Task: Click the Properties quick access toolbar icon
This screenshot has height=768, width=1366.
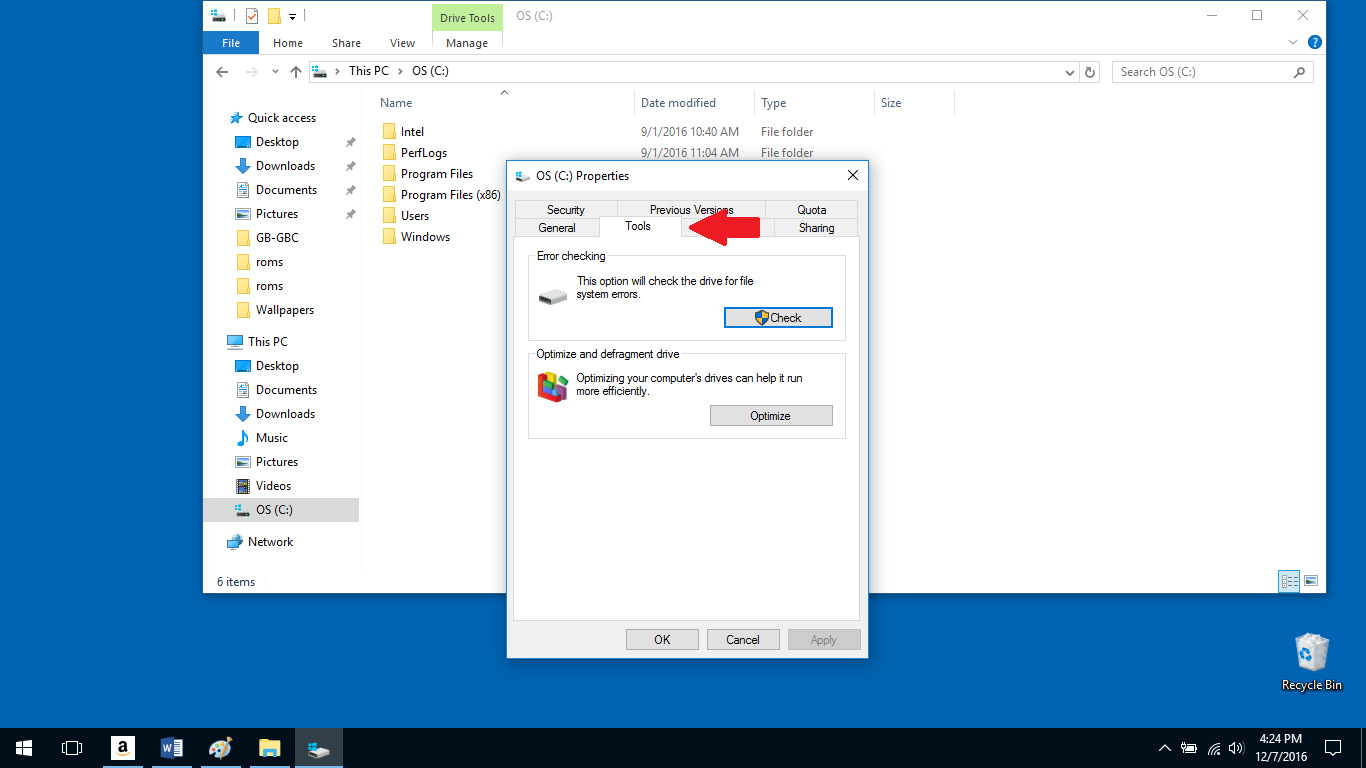Action: coord(252,15)
